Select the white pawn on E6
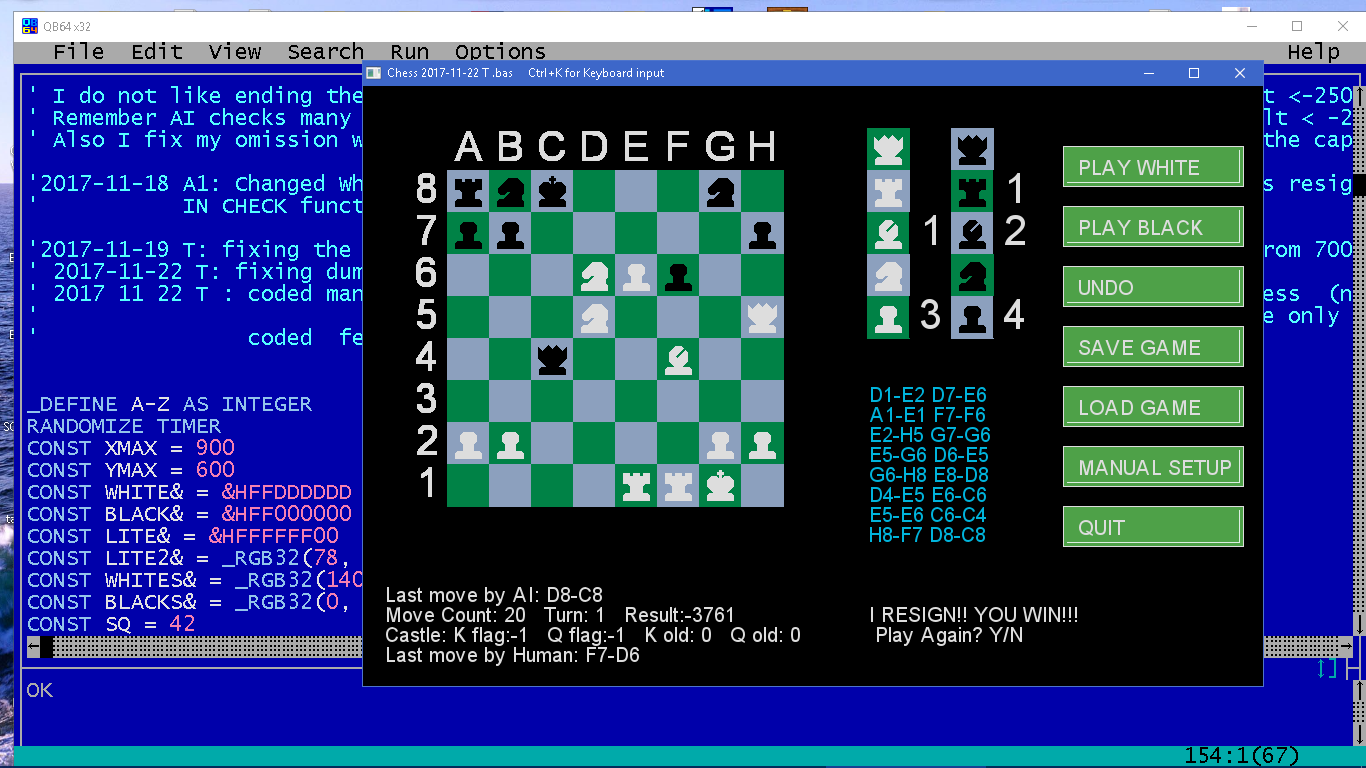The image size is (1366, 768). [x=636, y=275]
